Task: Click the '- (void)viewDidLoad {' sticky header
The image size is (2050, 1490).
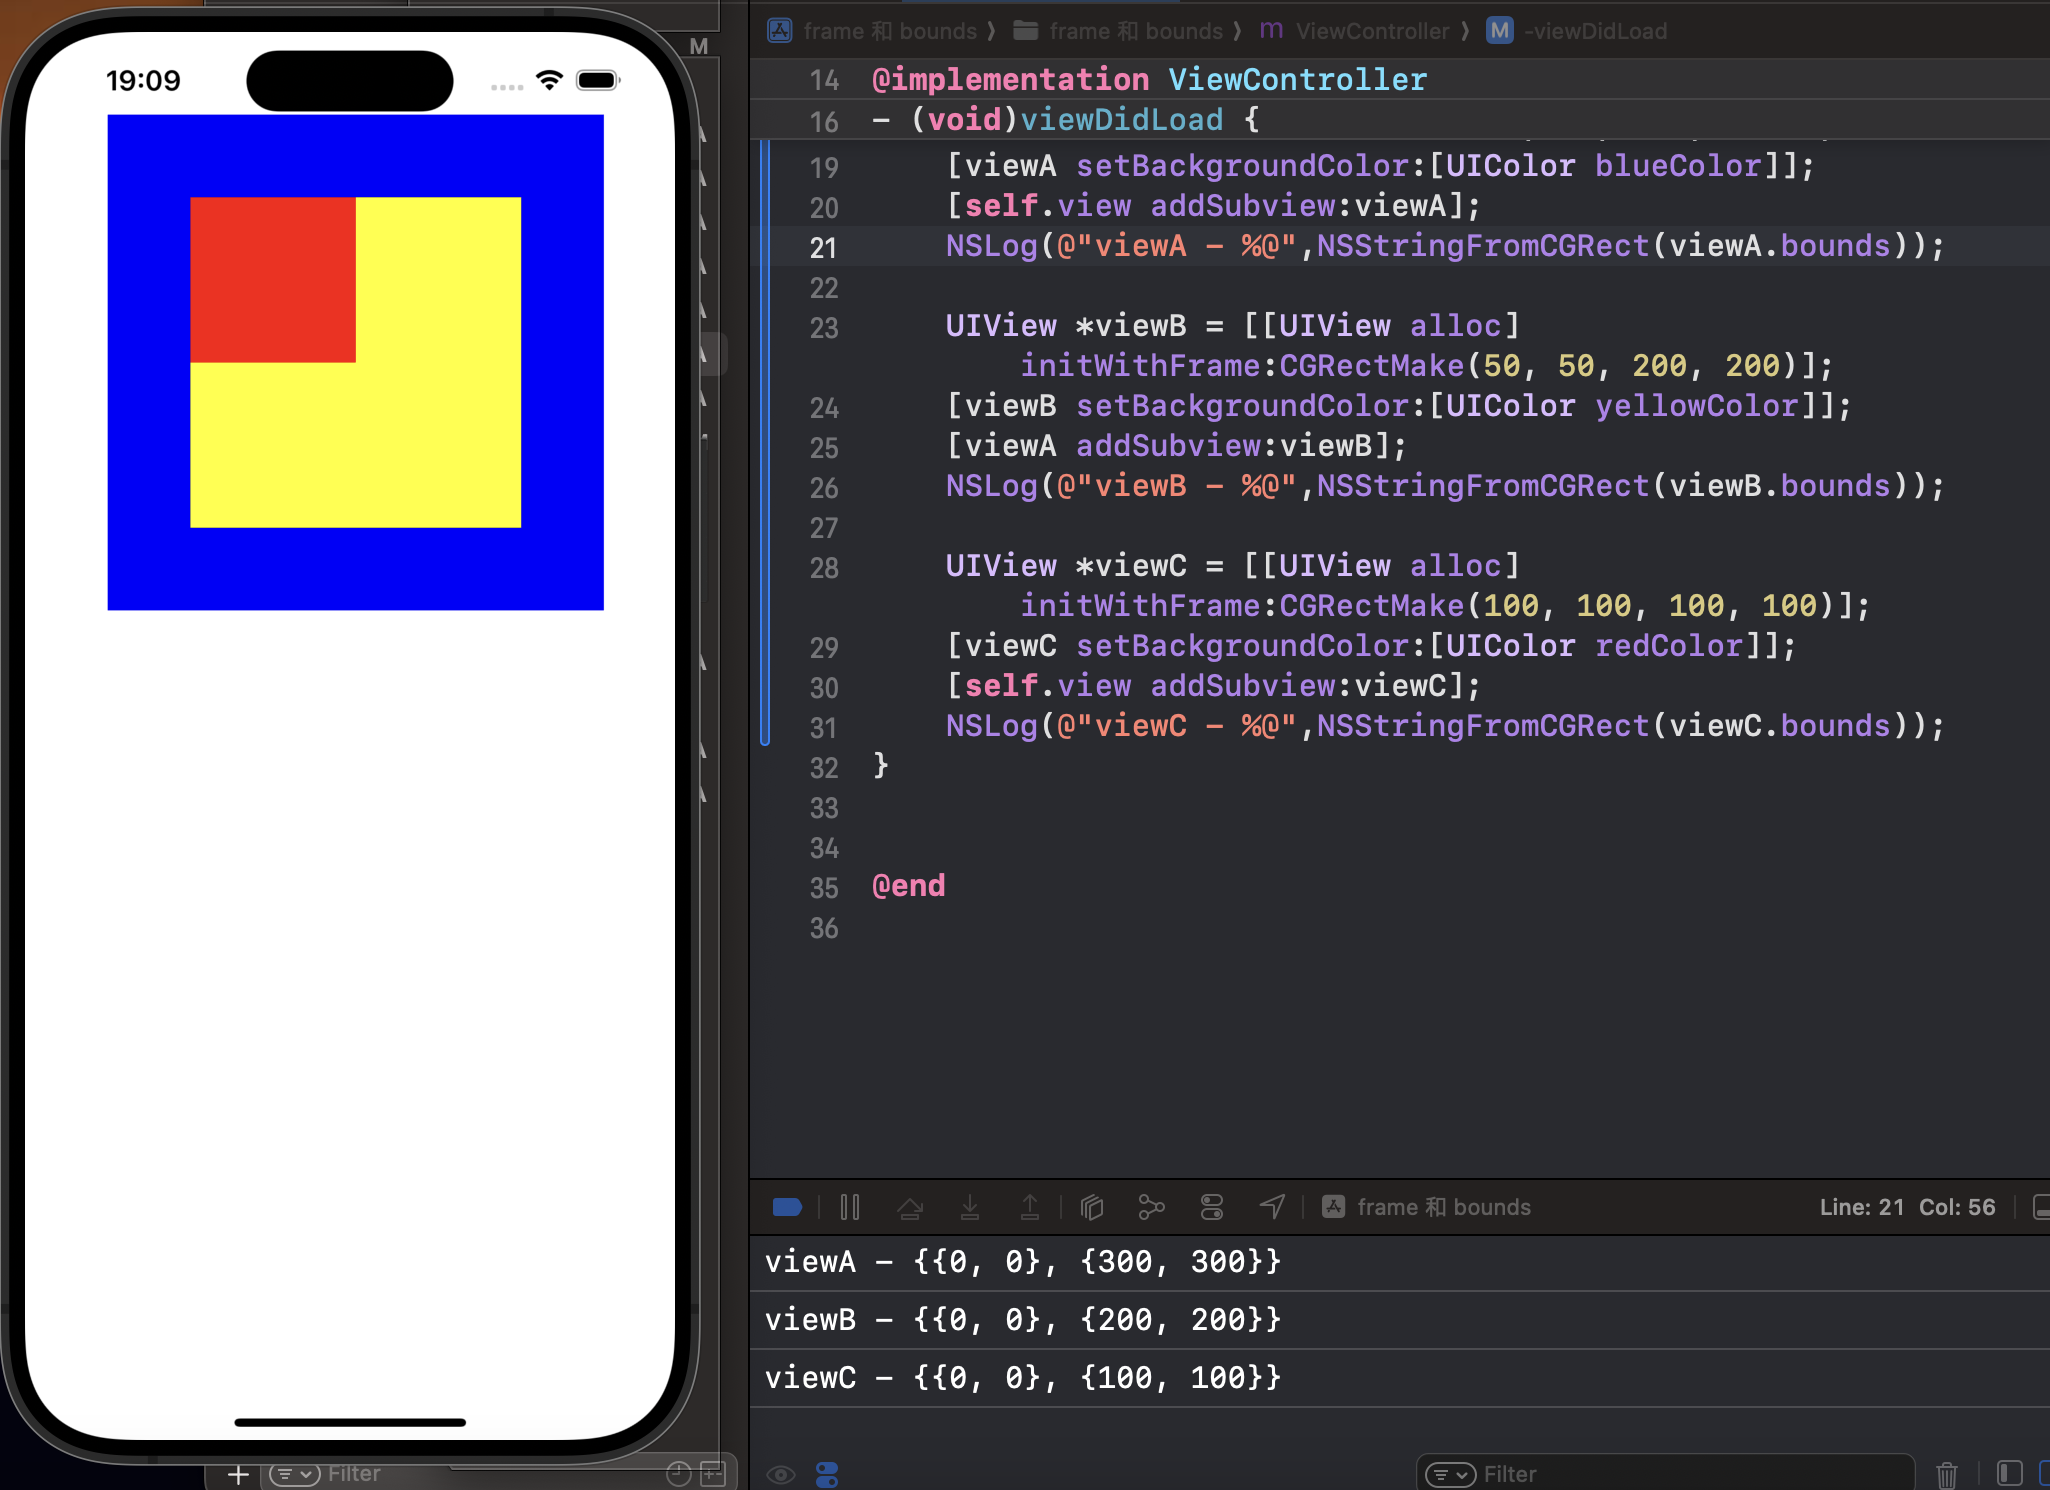Action: pos(1066,120)
